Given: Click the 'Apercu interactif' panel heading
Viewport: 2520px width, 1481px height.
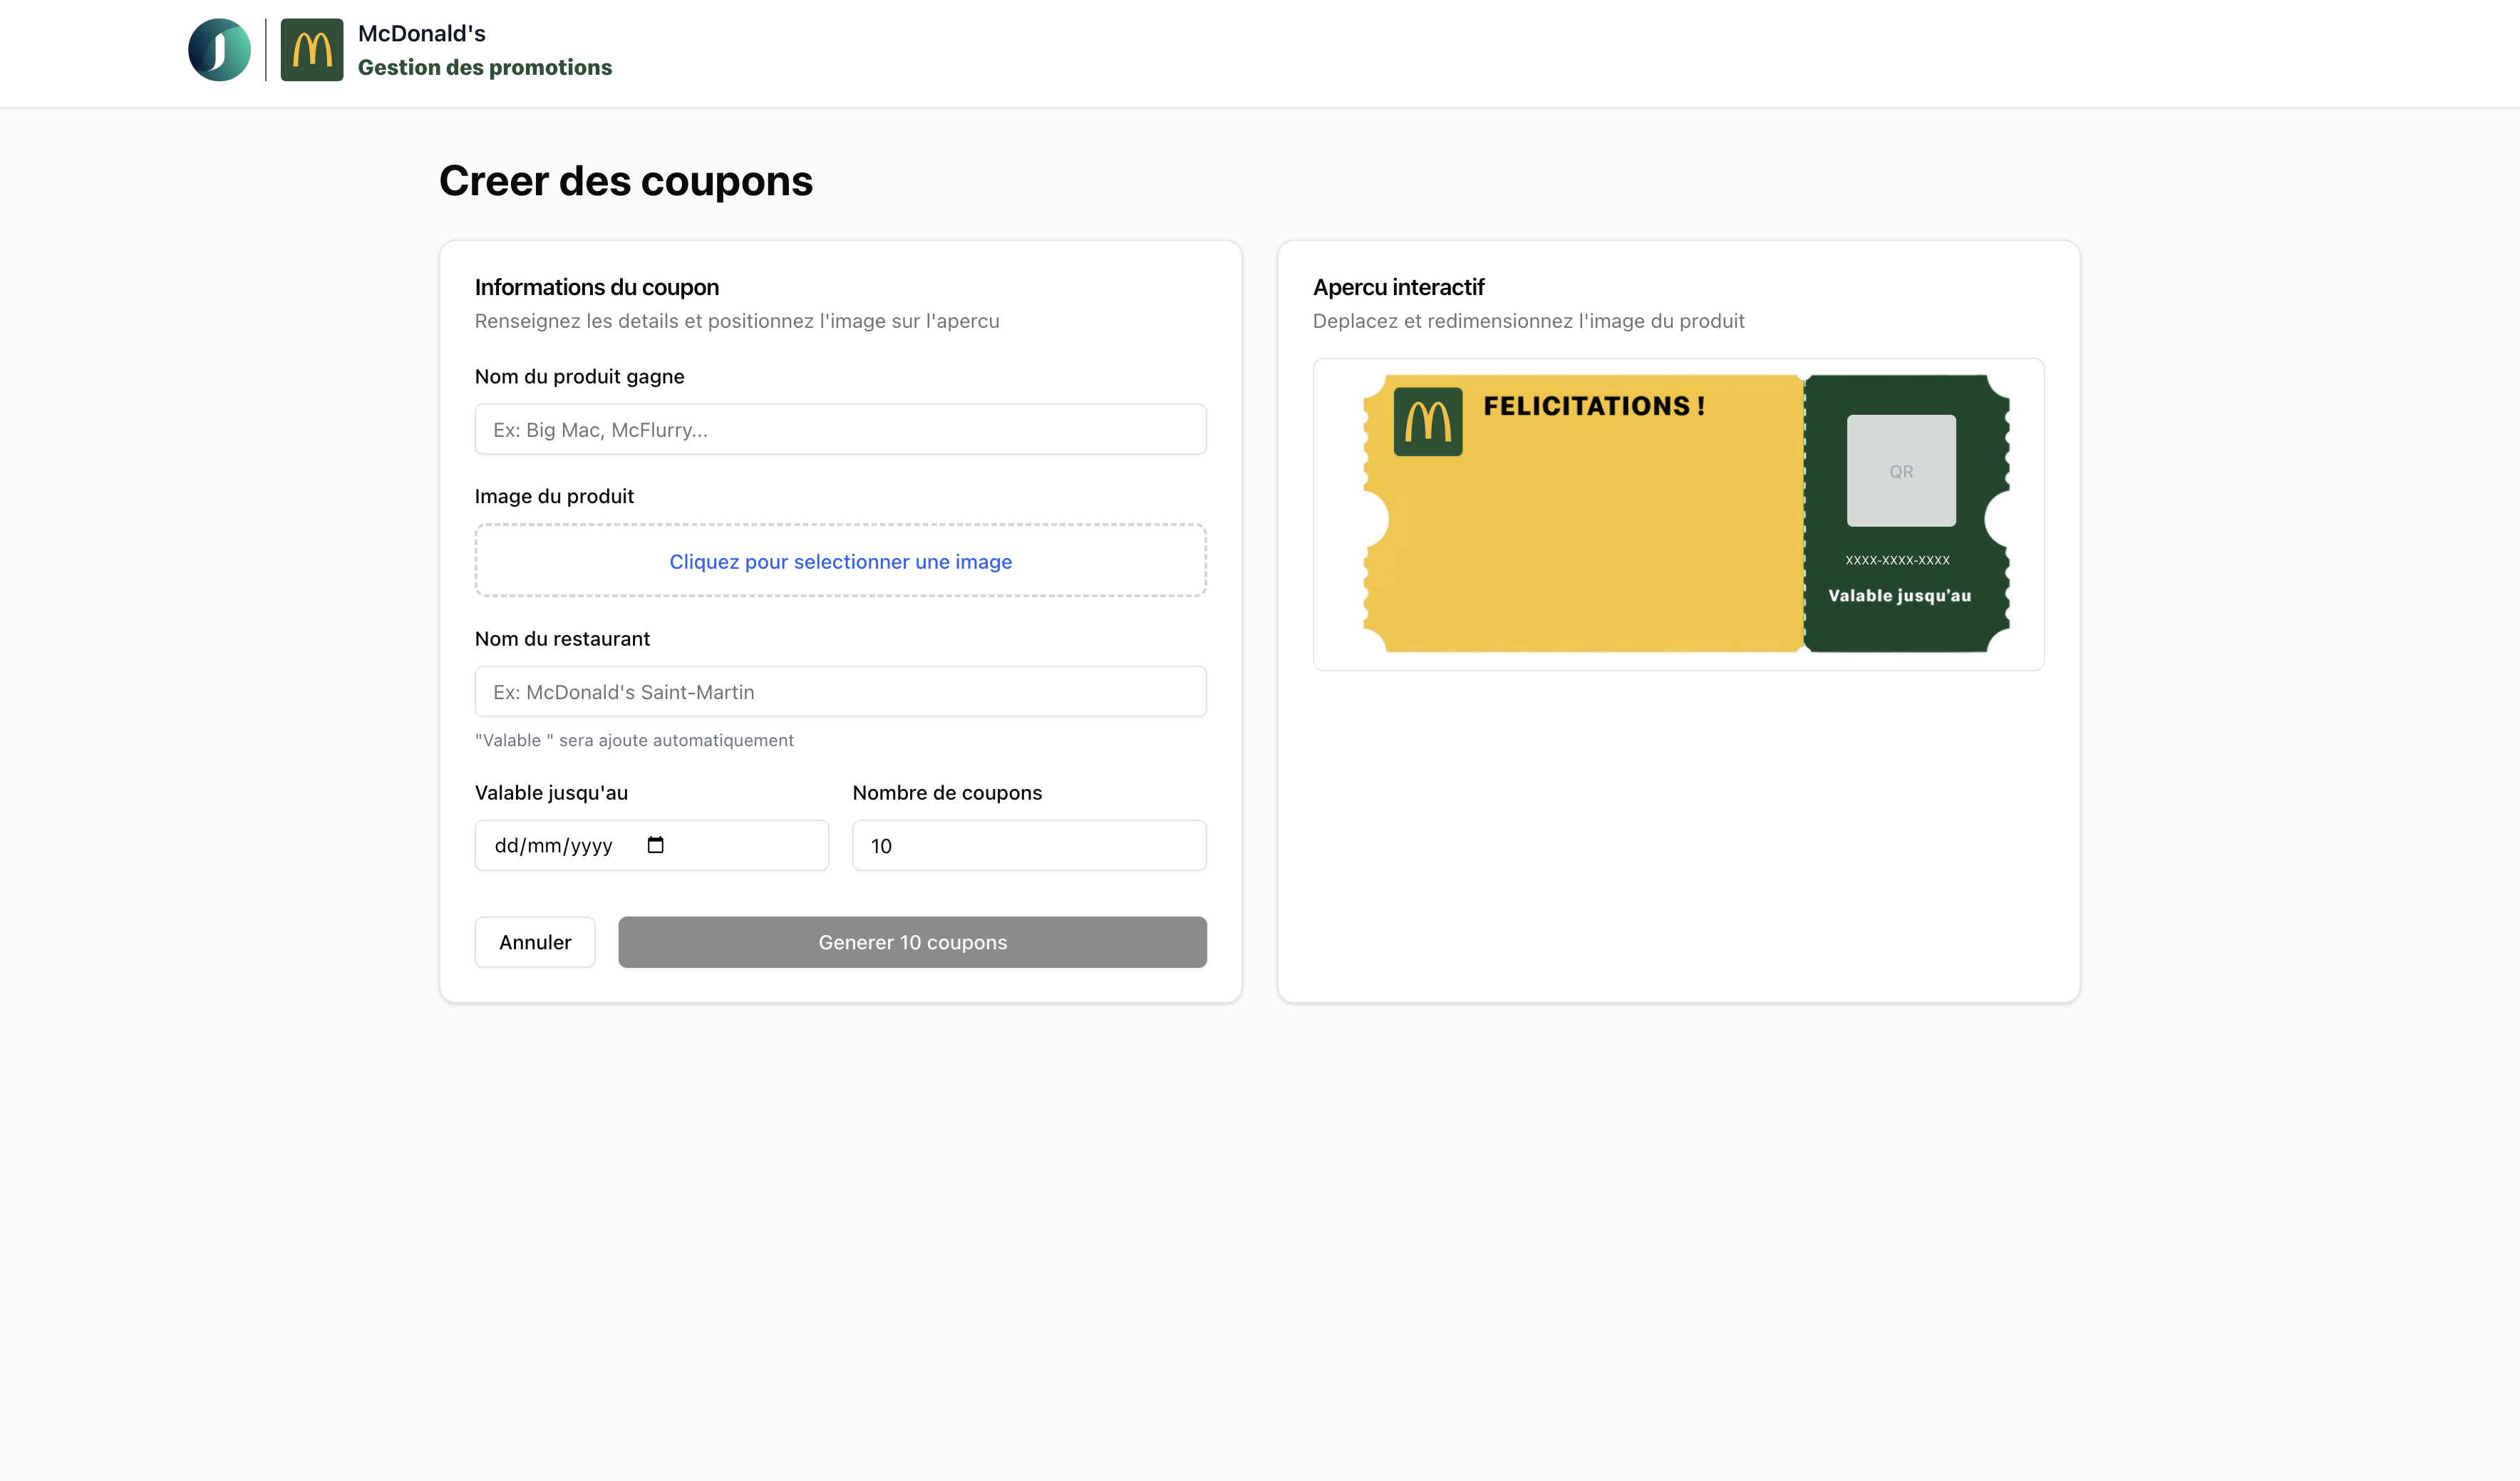Looking at the screenshot, I should [x=1398, y=287].
